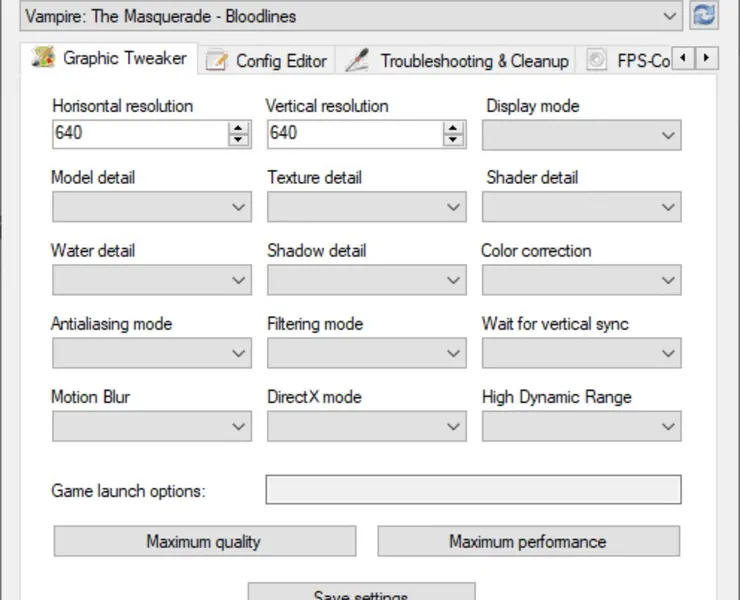Open the DirectX mode dropdown
This screenshot has height=600, width=740.
367,426
